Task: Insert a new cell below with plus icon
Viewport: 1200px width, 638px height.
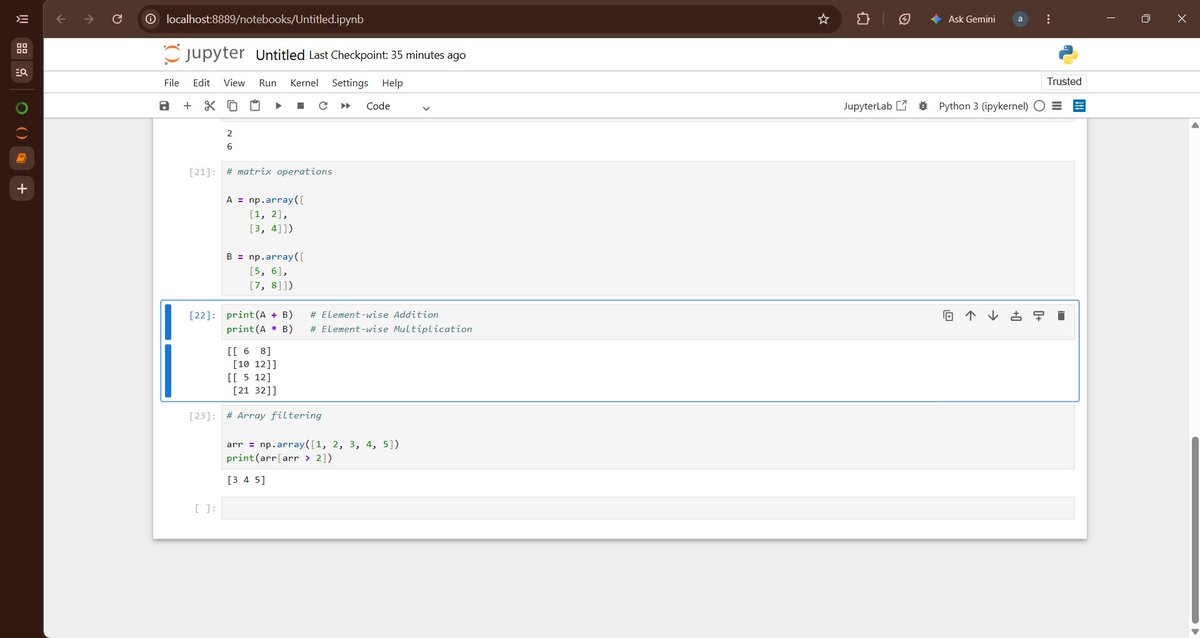Action: pos(187,106)
